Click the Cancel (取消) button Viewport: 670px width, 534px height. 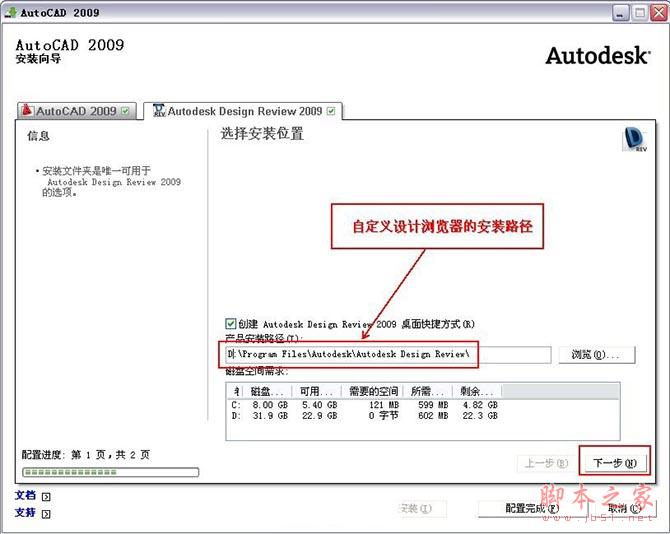coord(623,508)
